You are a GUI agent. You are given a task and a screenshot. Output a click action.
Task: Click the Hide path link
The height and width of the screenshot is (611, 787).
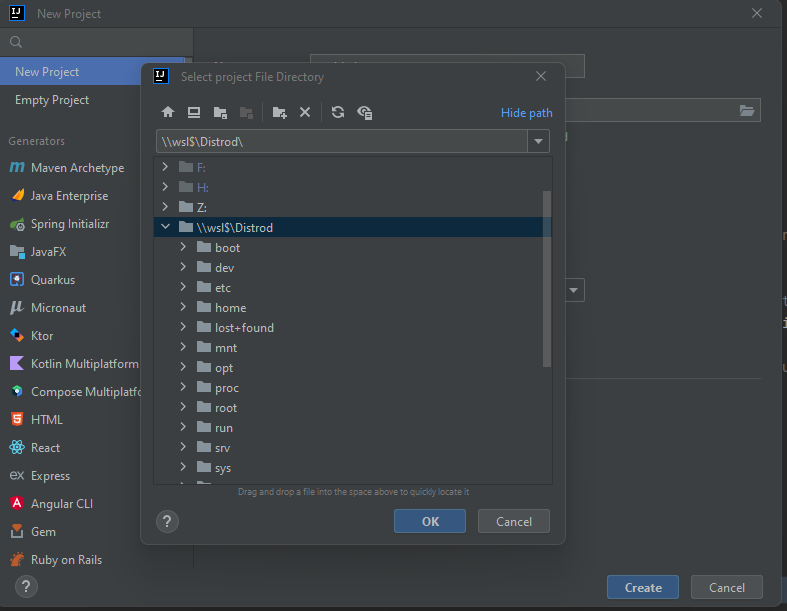click(x=527, y=113)
